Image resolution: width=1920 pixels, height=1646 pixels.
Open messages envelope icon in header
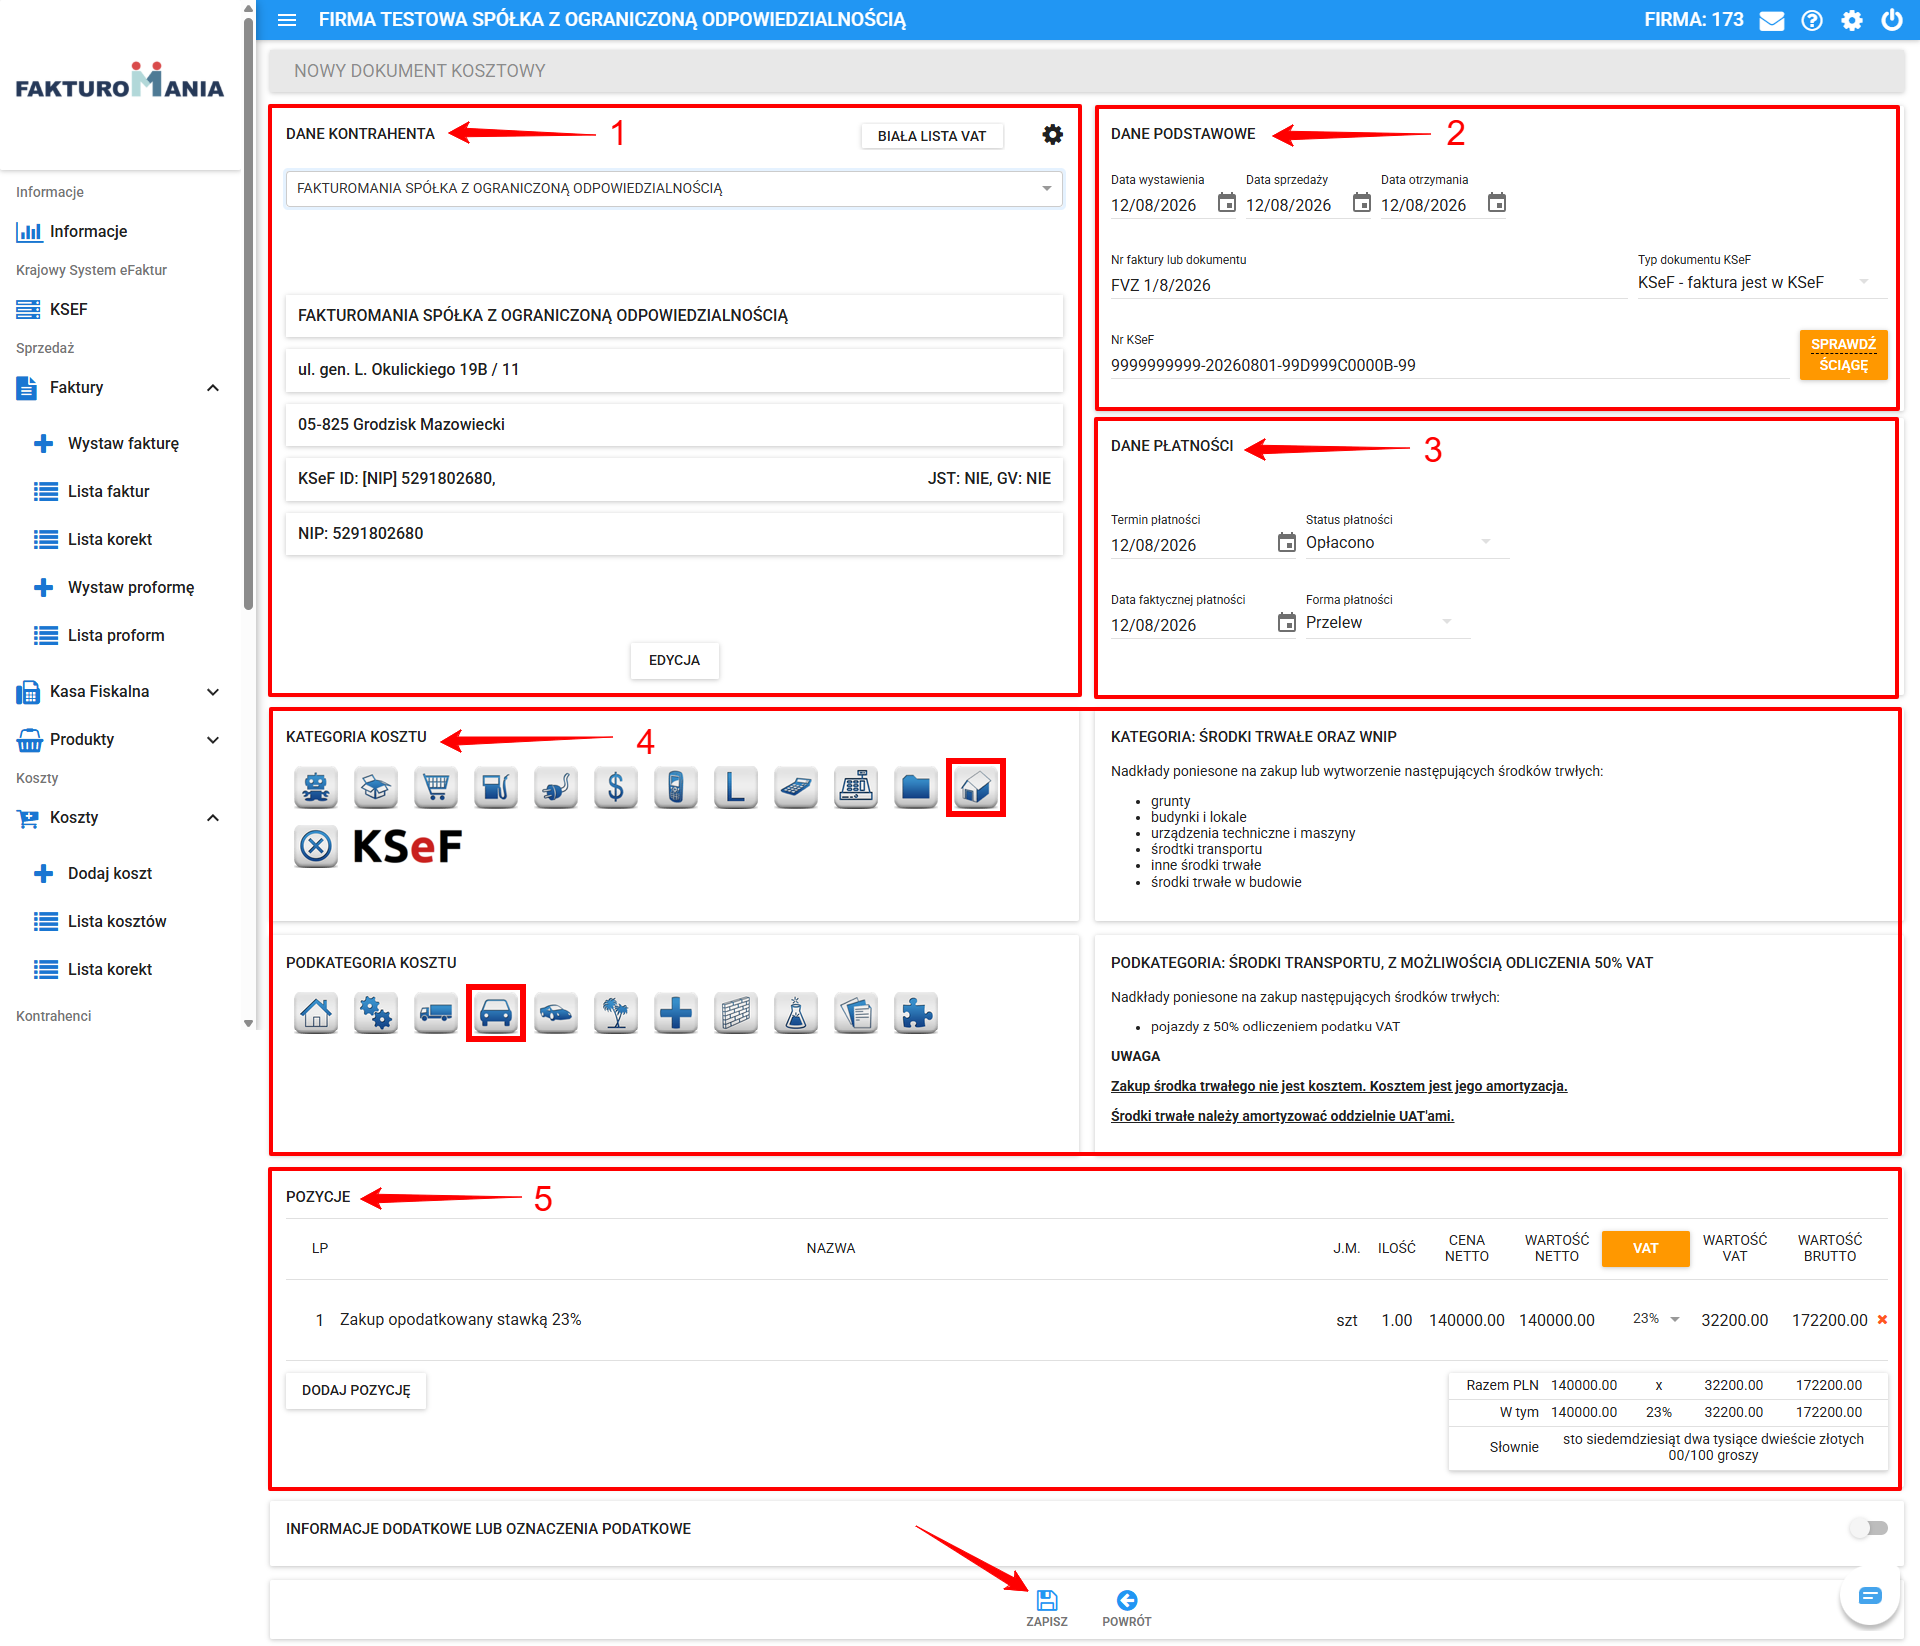[1772, 20]
